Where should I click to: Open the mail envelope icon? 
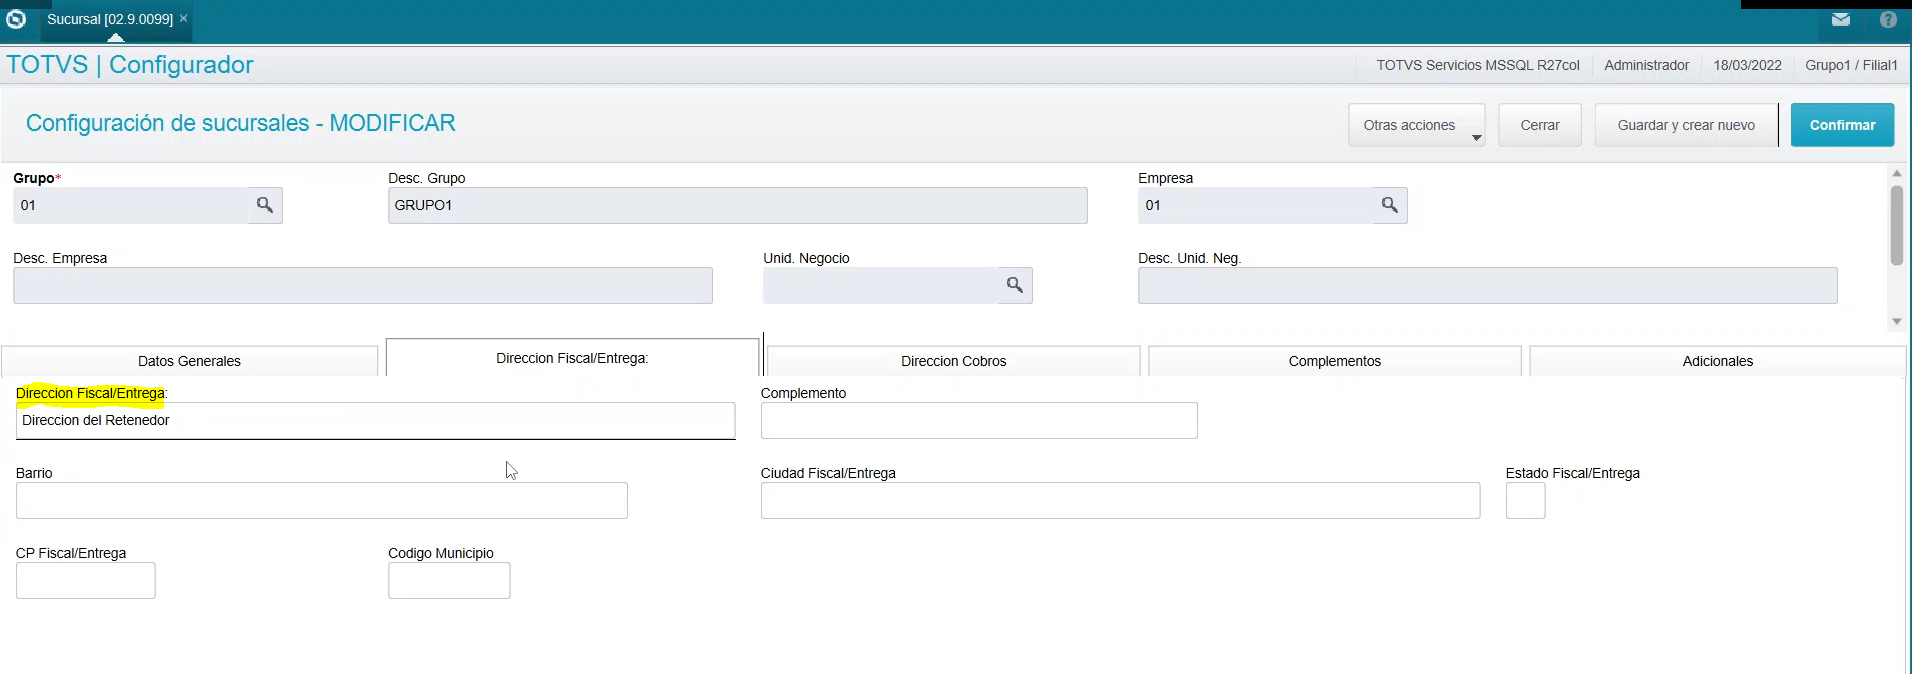pos(1841,19)
